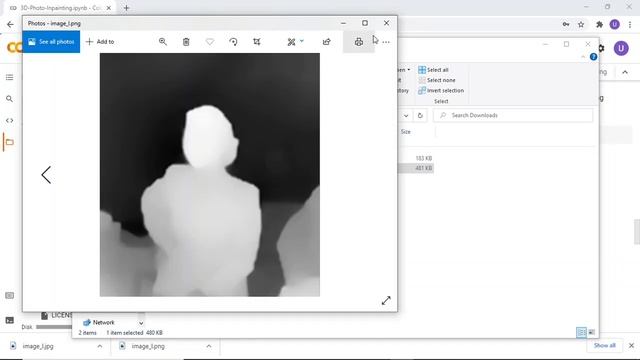Click See all photos button
Viewport: 640px width, 360px height.
[51, 42]
